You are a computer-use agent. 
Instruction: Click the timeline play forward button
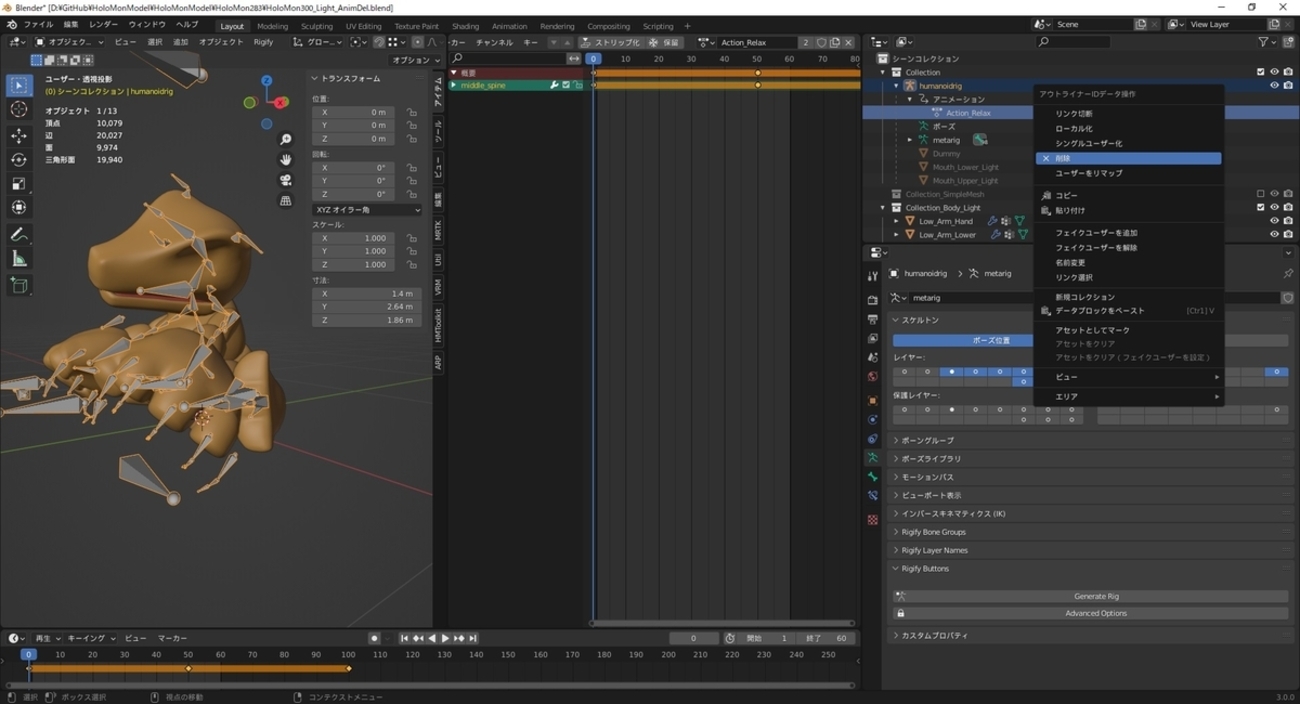[x=445, y=638]
